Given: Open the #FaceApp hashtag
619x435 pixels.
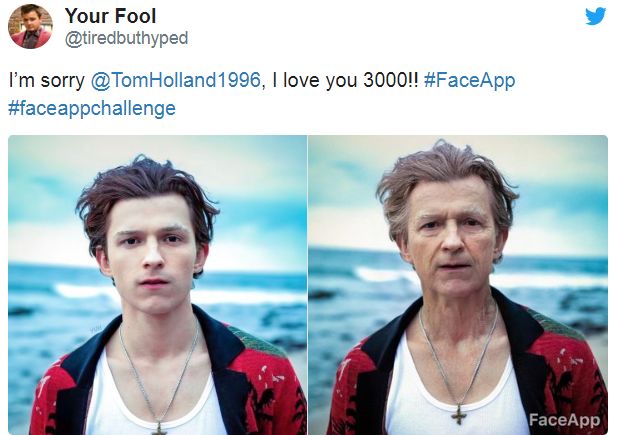Looking at the screenshot, I should [x=469, y=81].
